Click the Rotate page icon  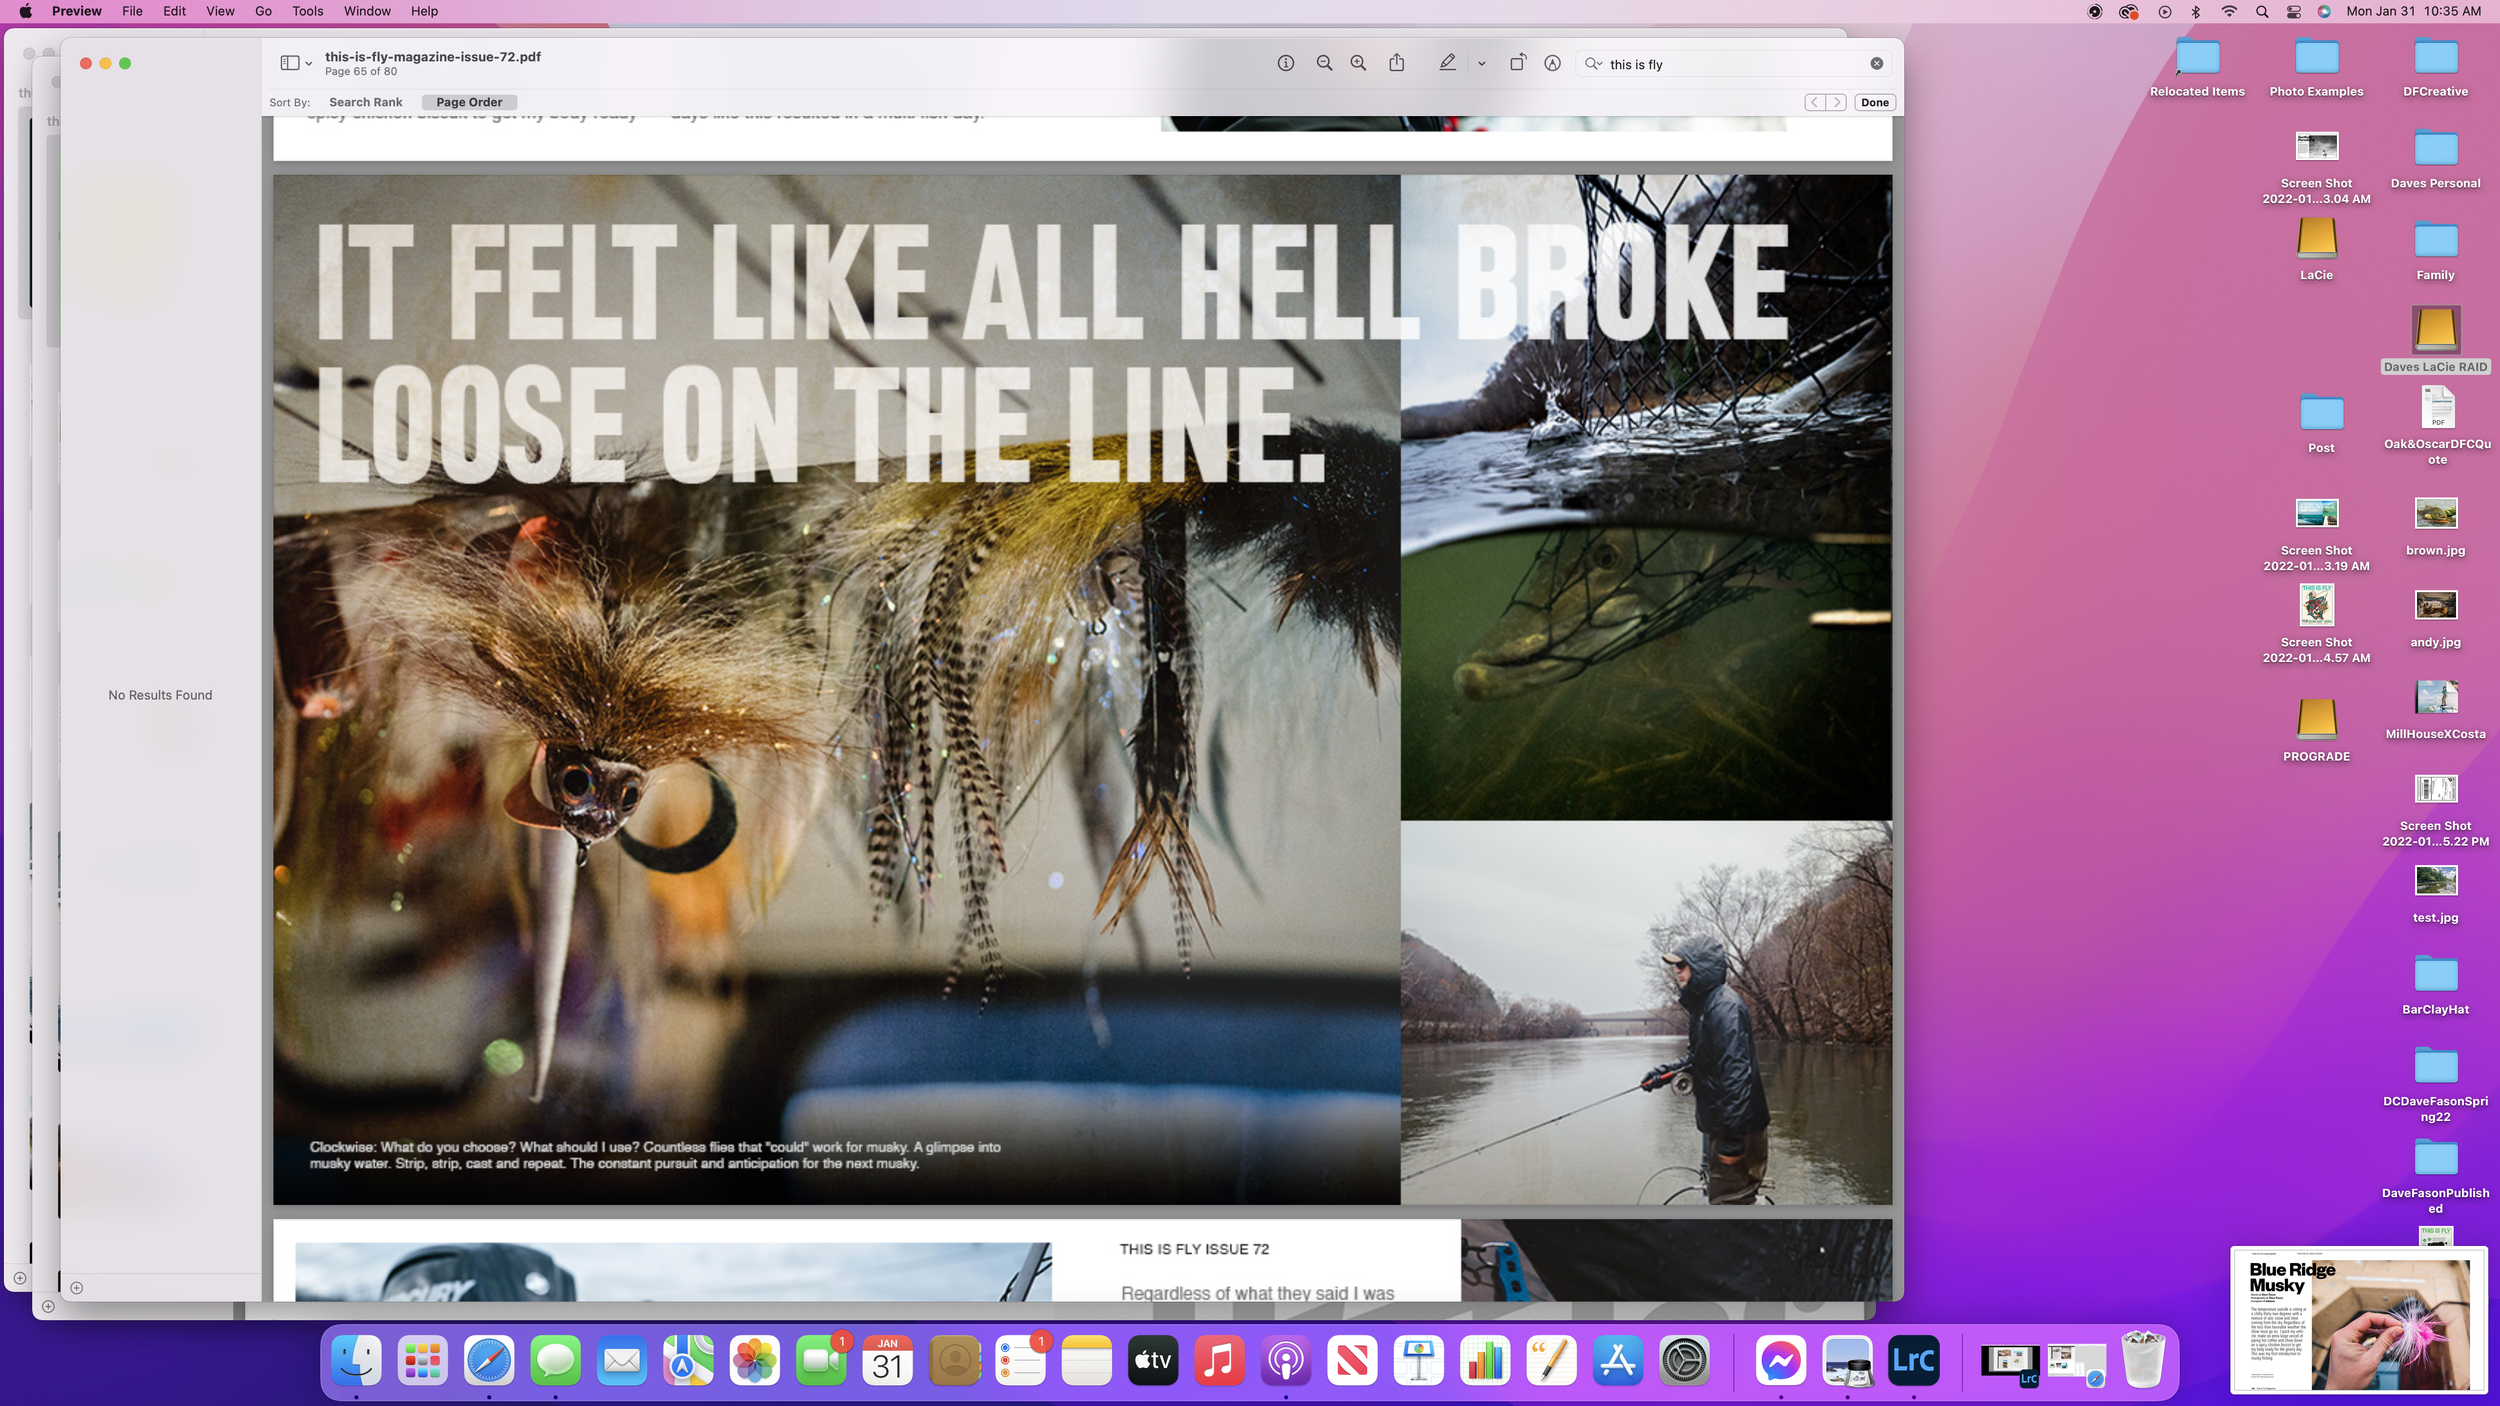click(1517, 63)
